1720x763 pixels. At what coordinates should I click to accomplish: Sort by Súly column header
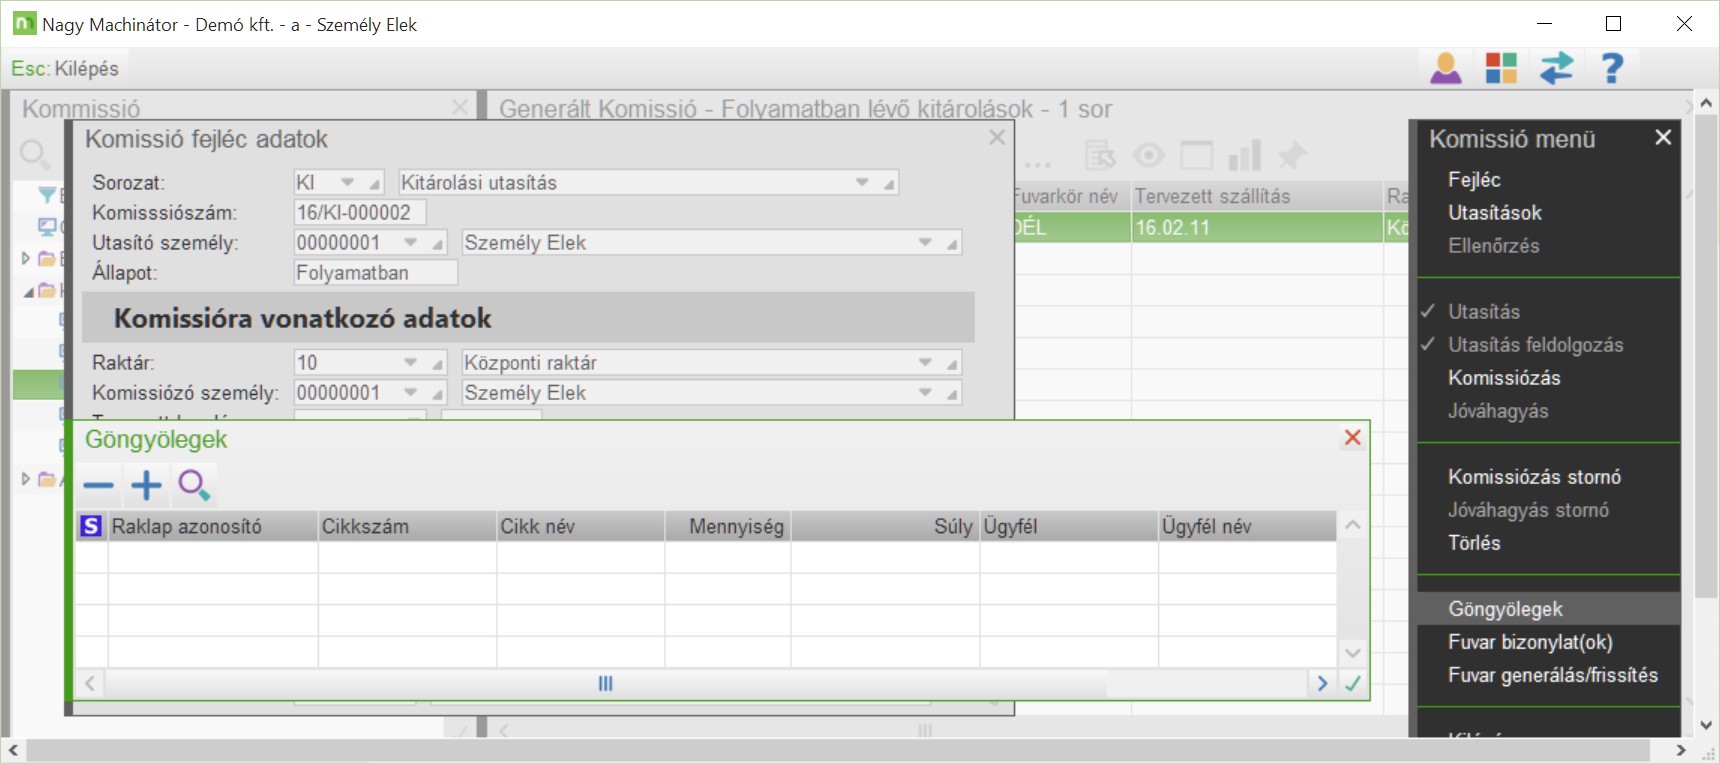(x=885, y=526)
